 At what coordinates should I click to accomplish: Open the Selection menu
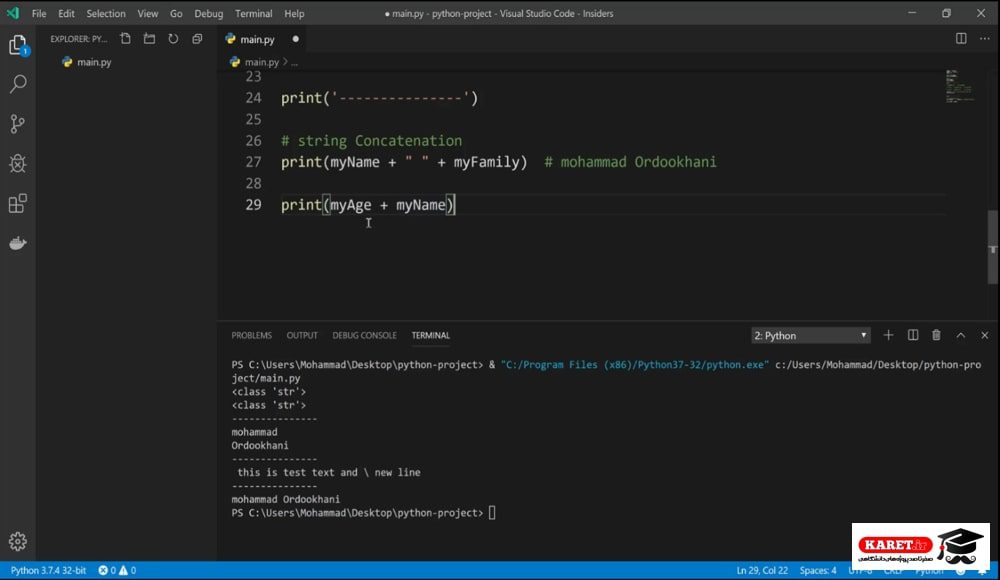coord(106,13)
